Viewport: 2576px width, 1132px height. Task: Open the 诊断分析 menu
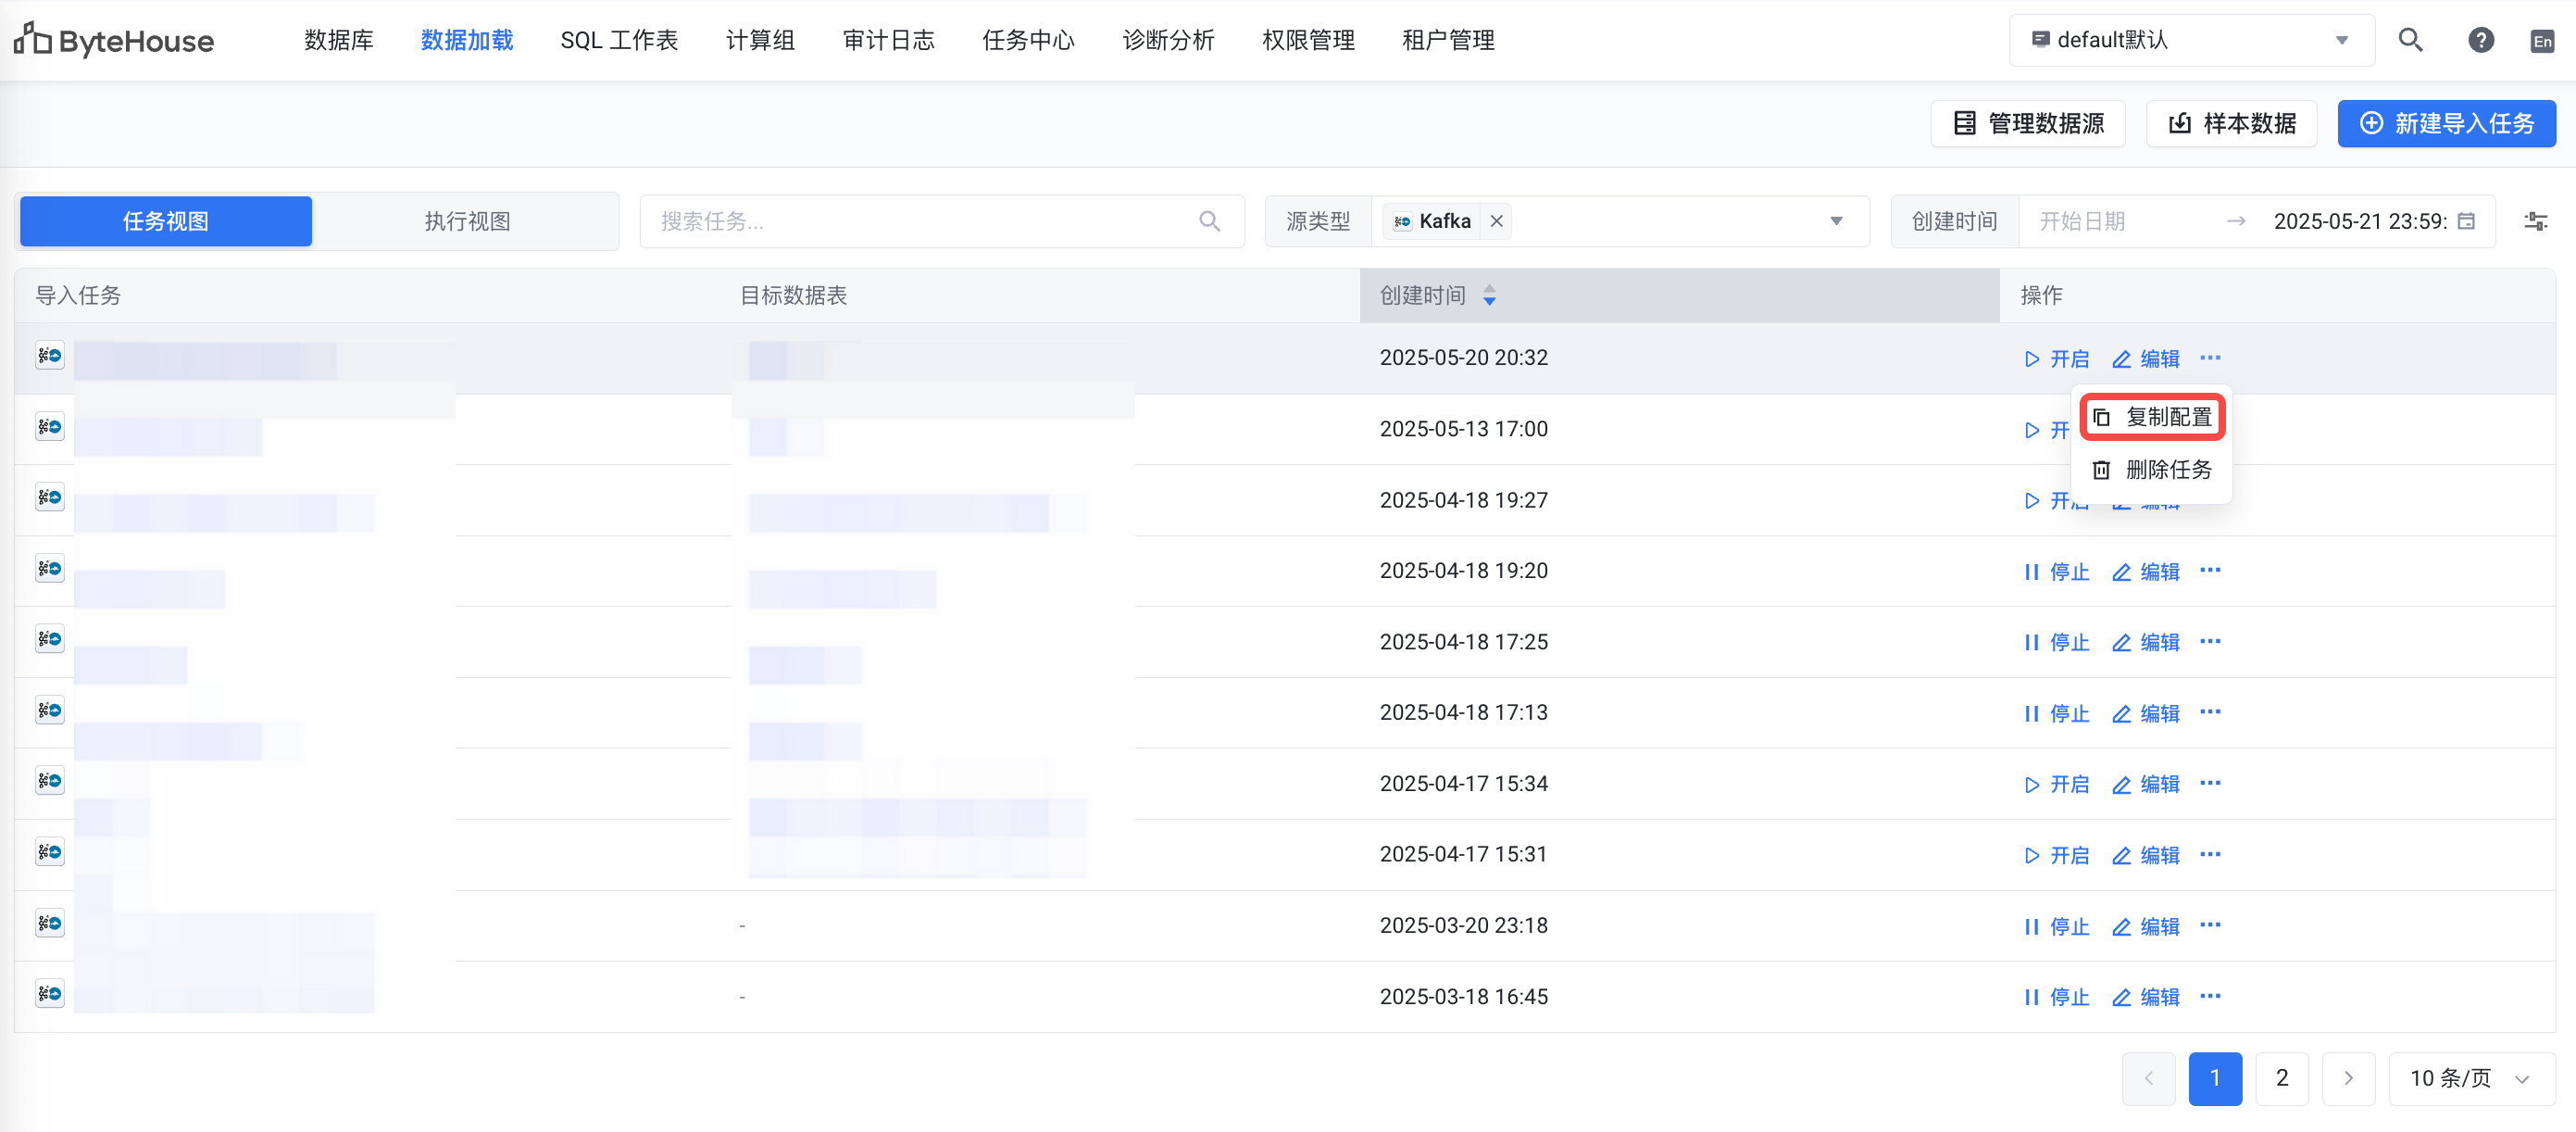pyautogui.click(x=1168, y=40)
